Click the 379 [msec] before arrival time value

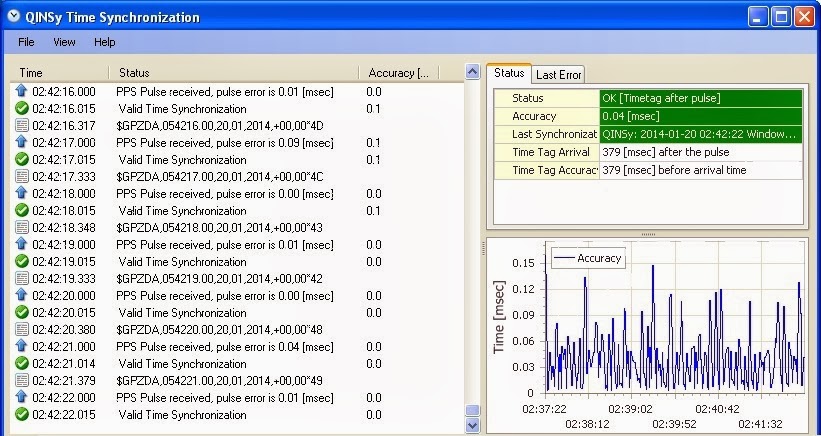tap(701, 170)
